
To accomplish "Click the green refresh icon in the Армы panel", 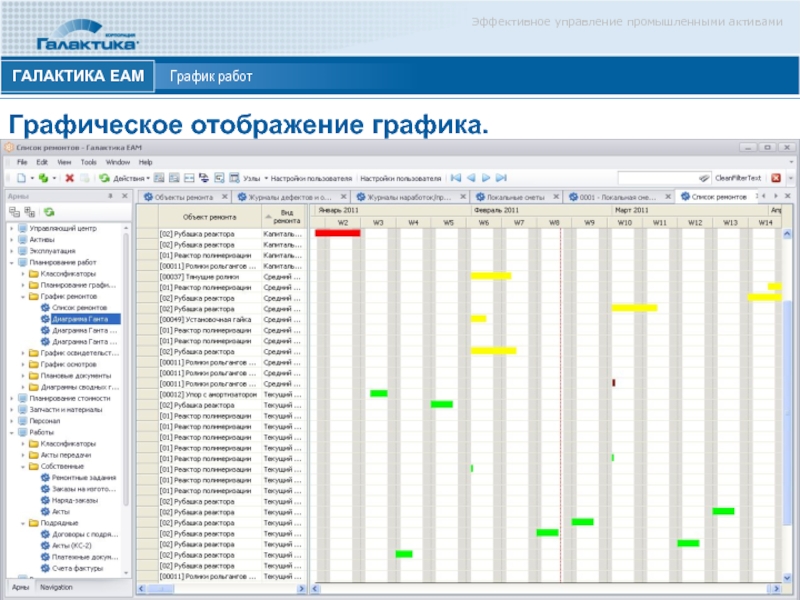I will click(48, 212).
